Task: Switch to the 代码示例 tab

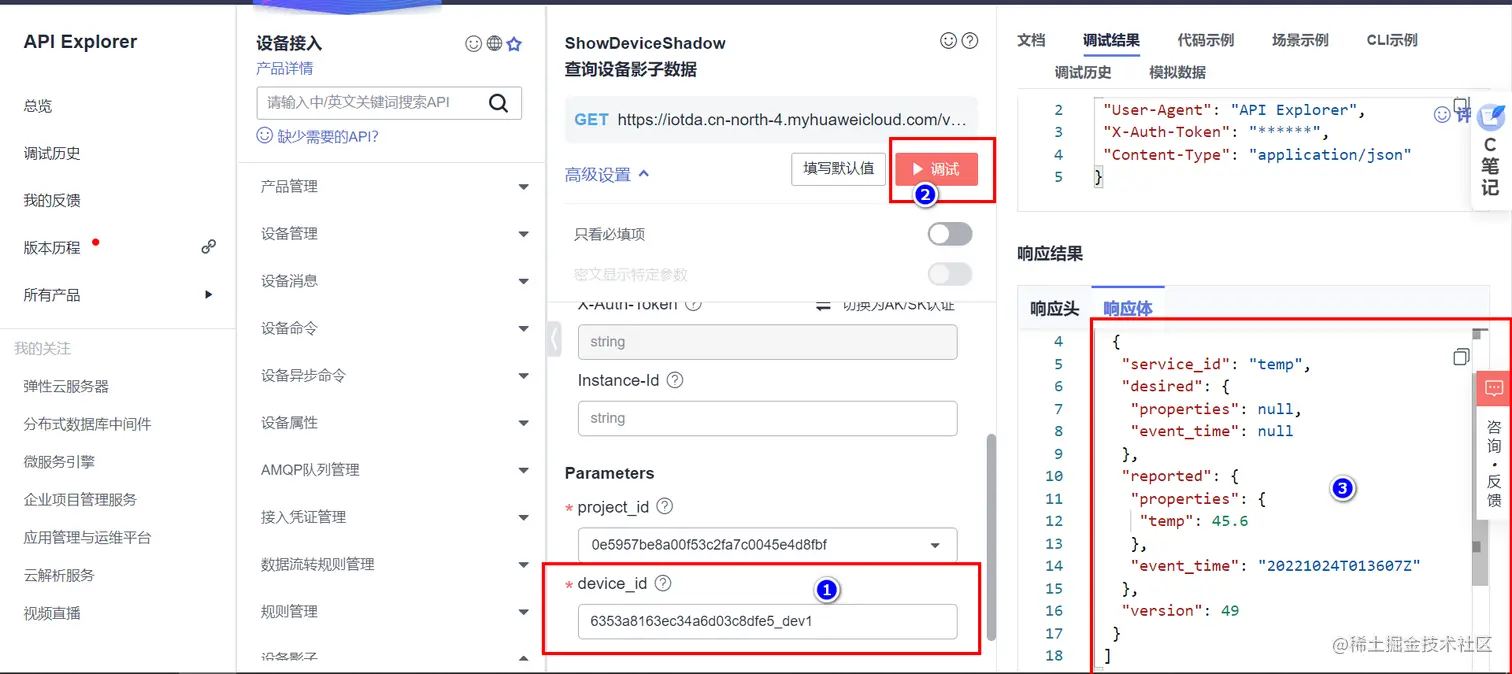Action: click(x=1205, y=40)
